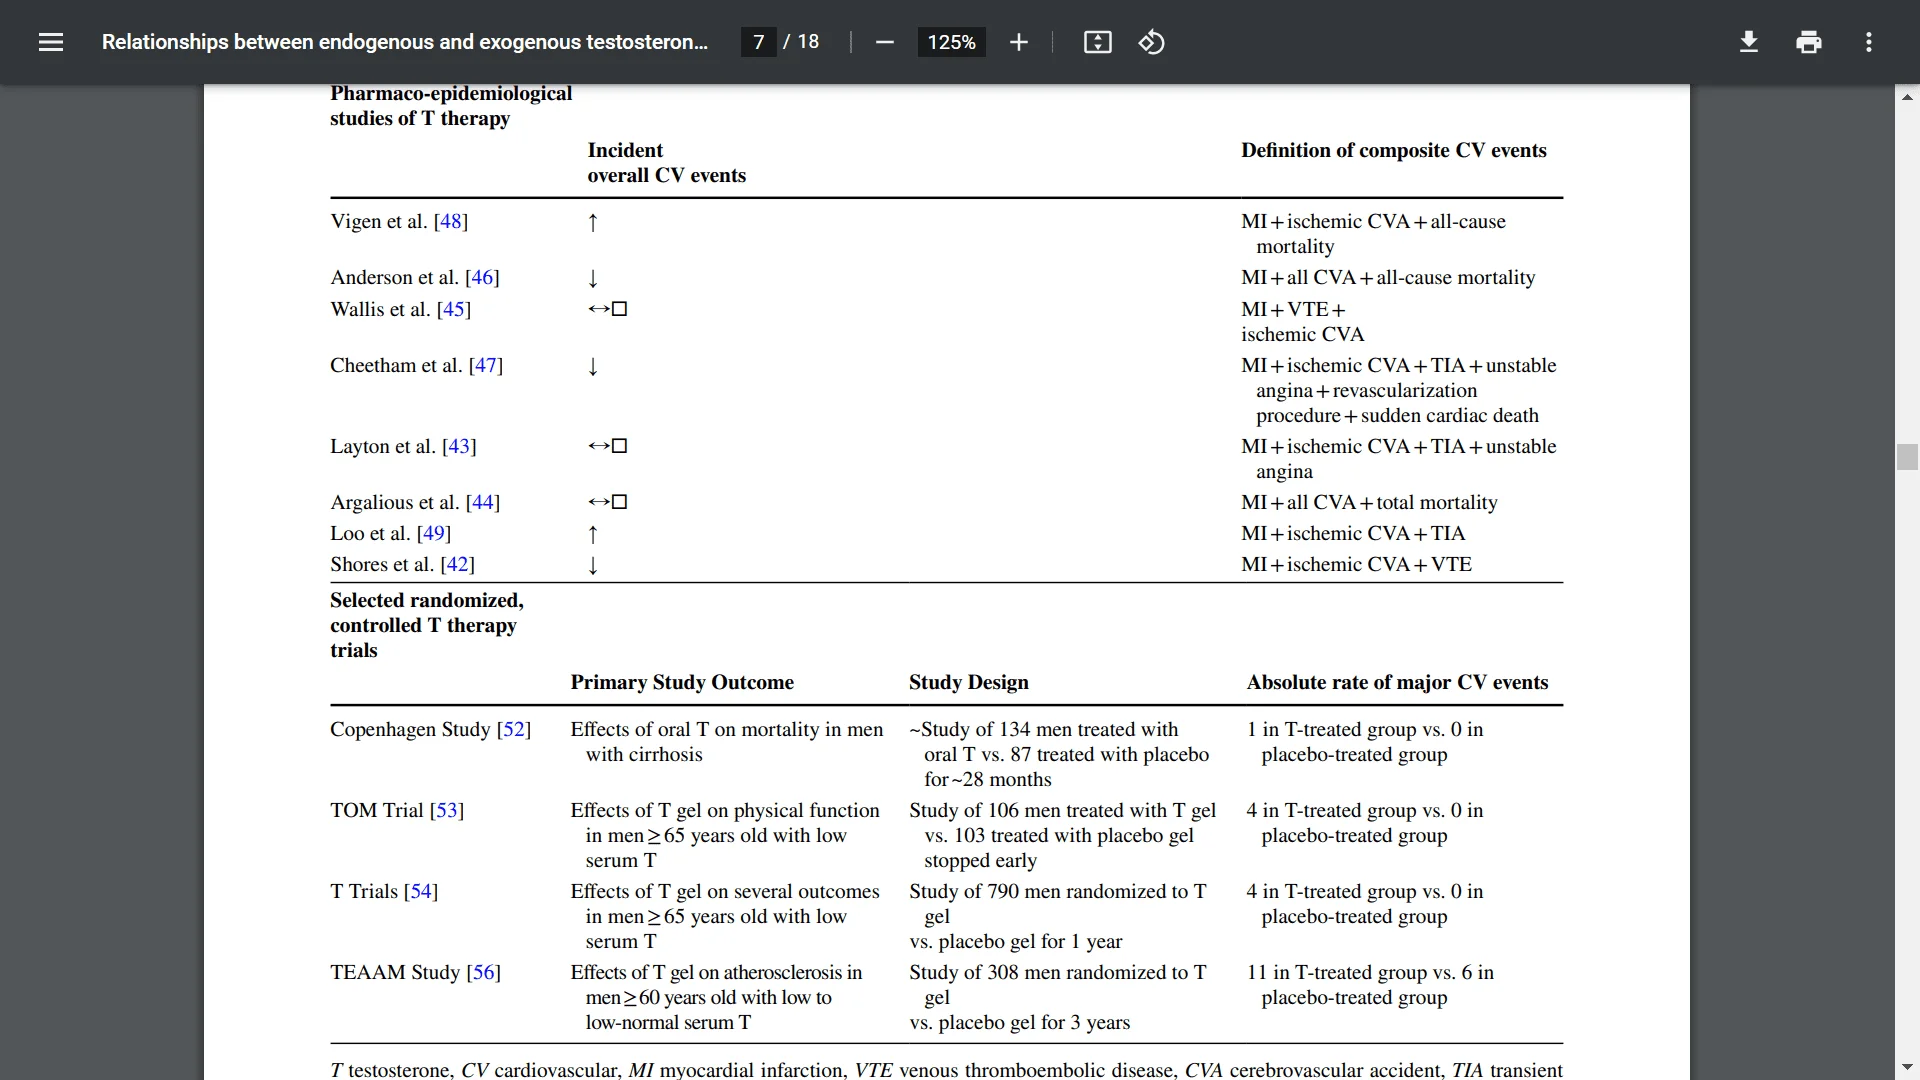
Task: Open the more actions three-dot menu
Action: click(x=1868, y=42)
